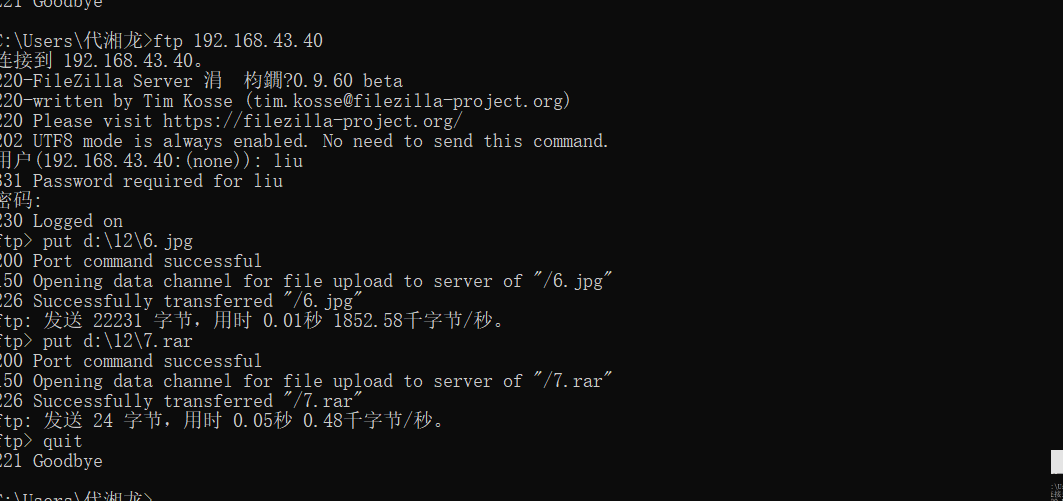Click the first 'Port command successful' line

pyautogui.click(x=146, y=261)
